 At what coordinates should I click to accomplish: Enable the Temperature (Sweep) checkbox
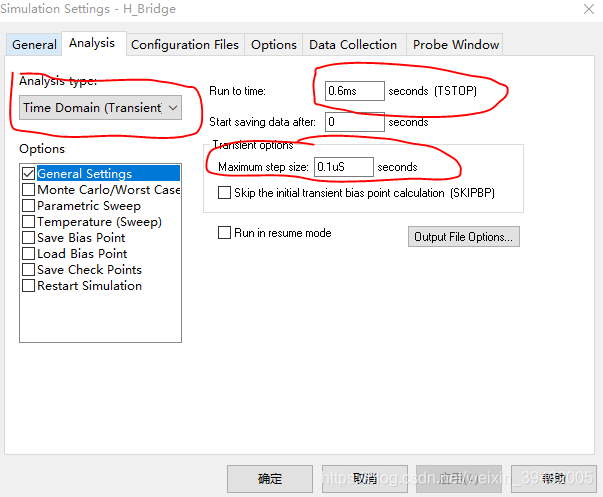(28, 222)
